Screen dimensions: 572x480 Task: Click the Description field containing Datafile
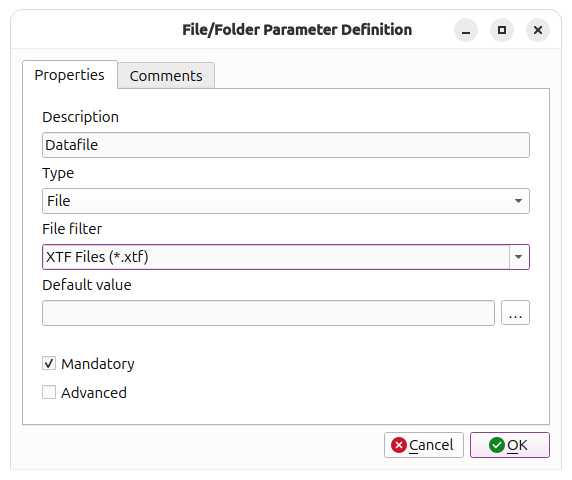pos(286,145)
